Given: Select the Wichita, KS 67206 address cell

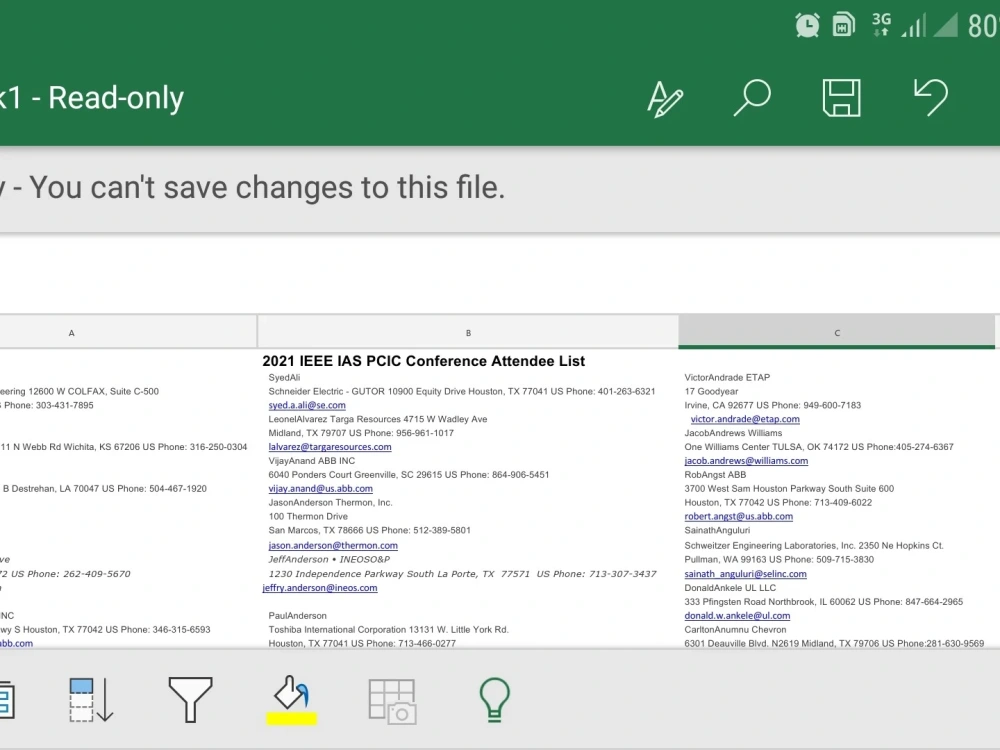Looking at the screenshot, I should (124, 447).
